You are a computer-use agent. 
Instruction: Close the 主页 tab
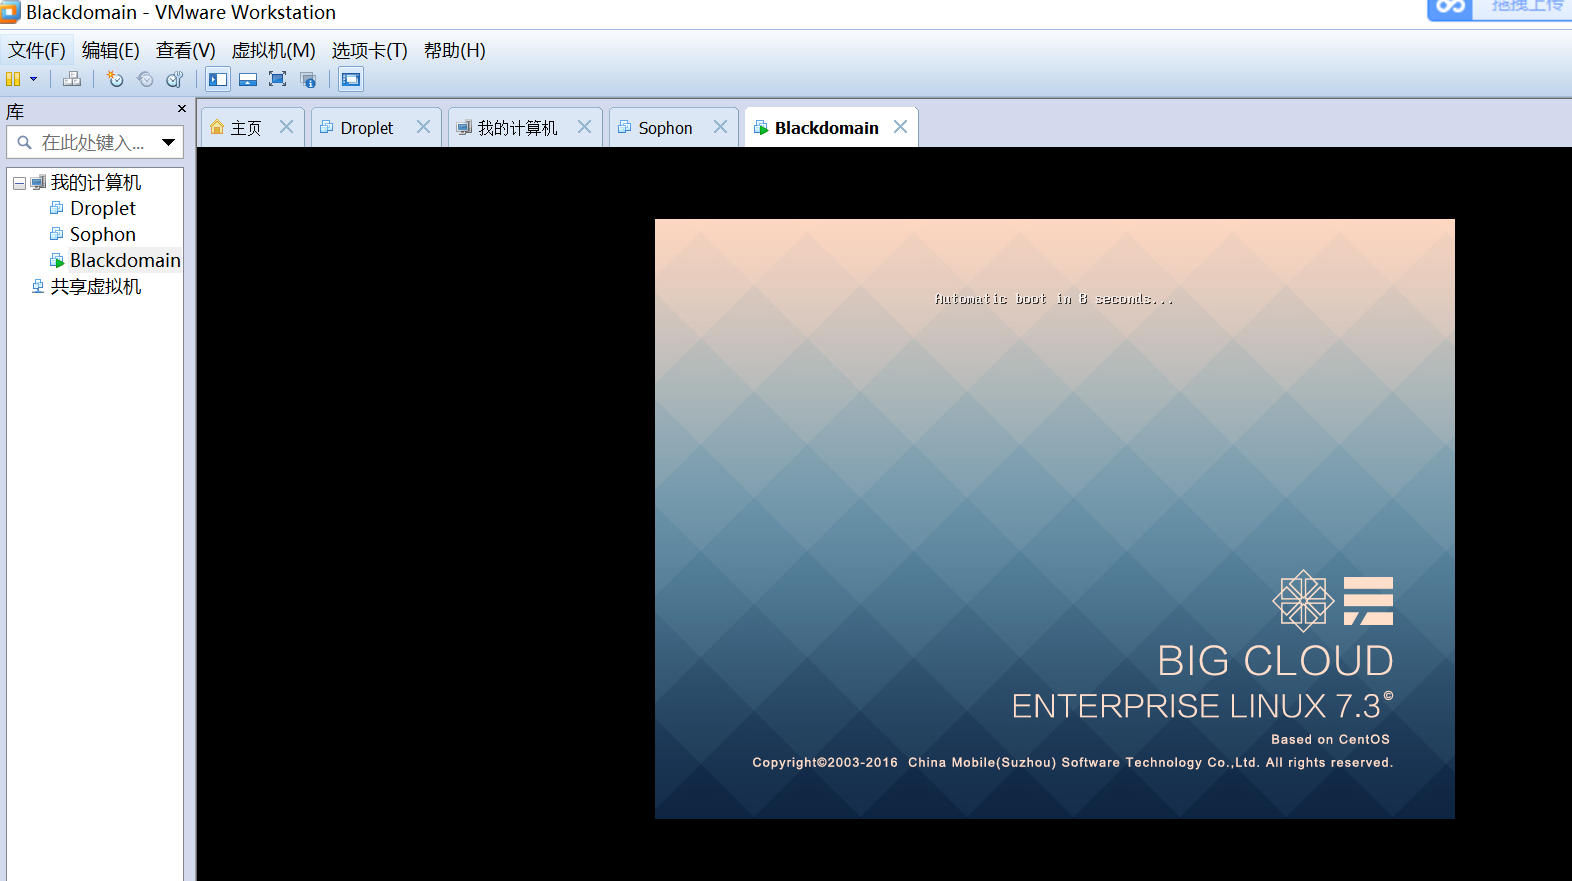(x=287, y=127)
